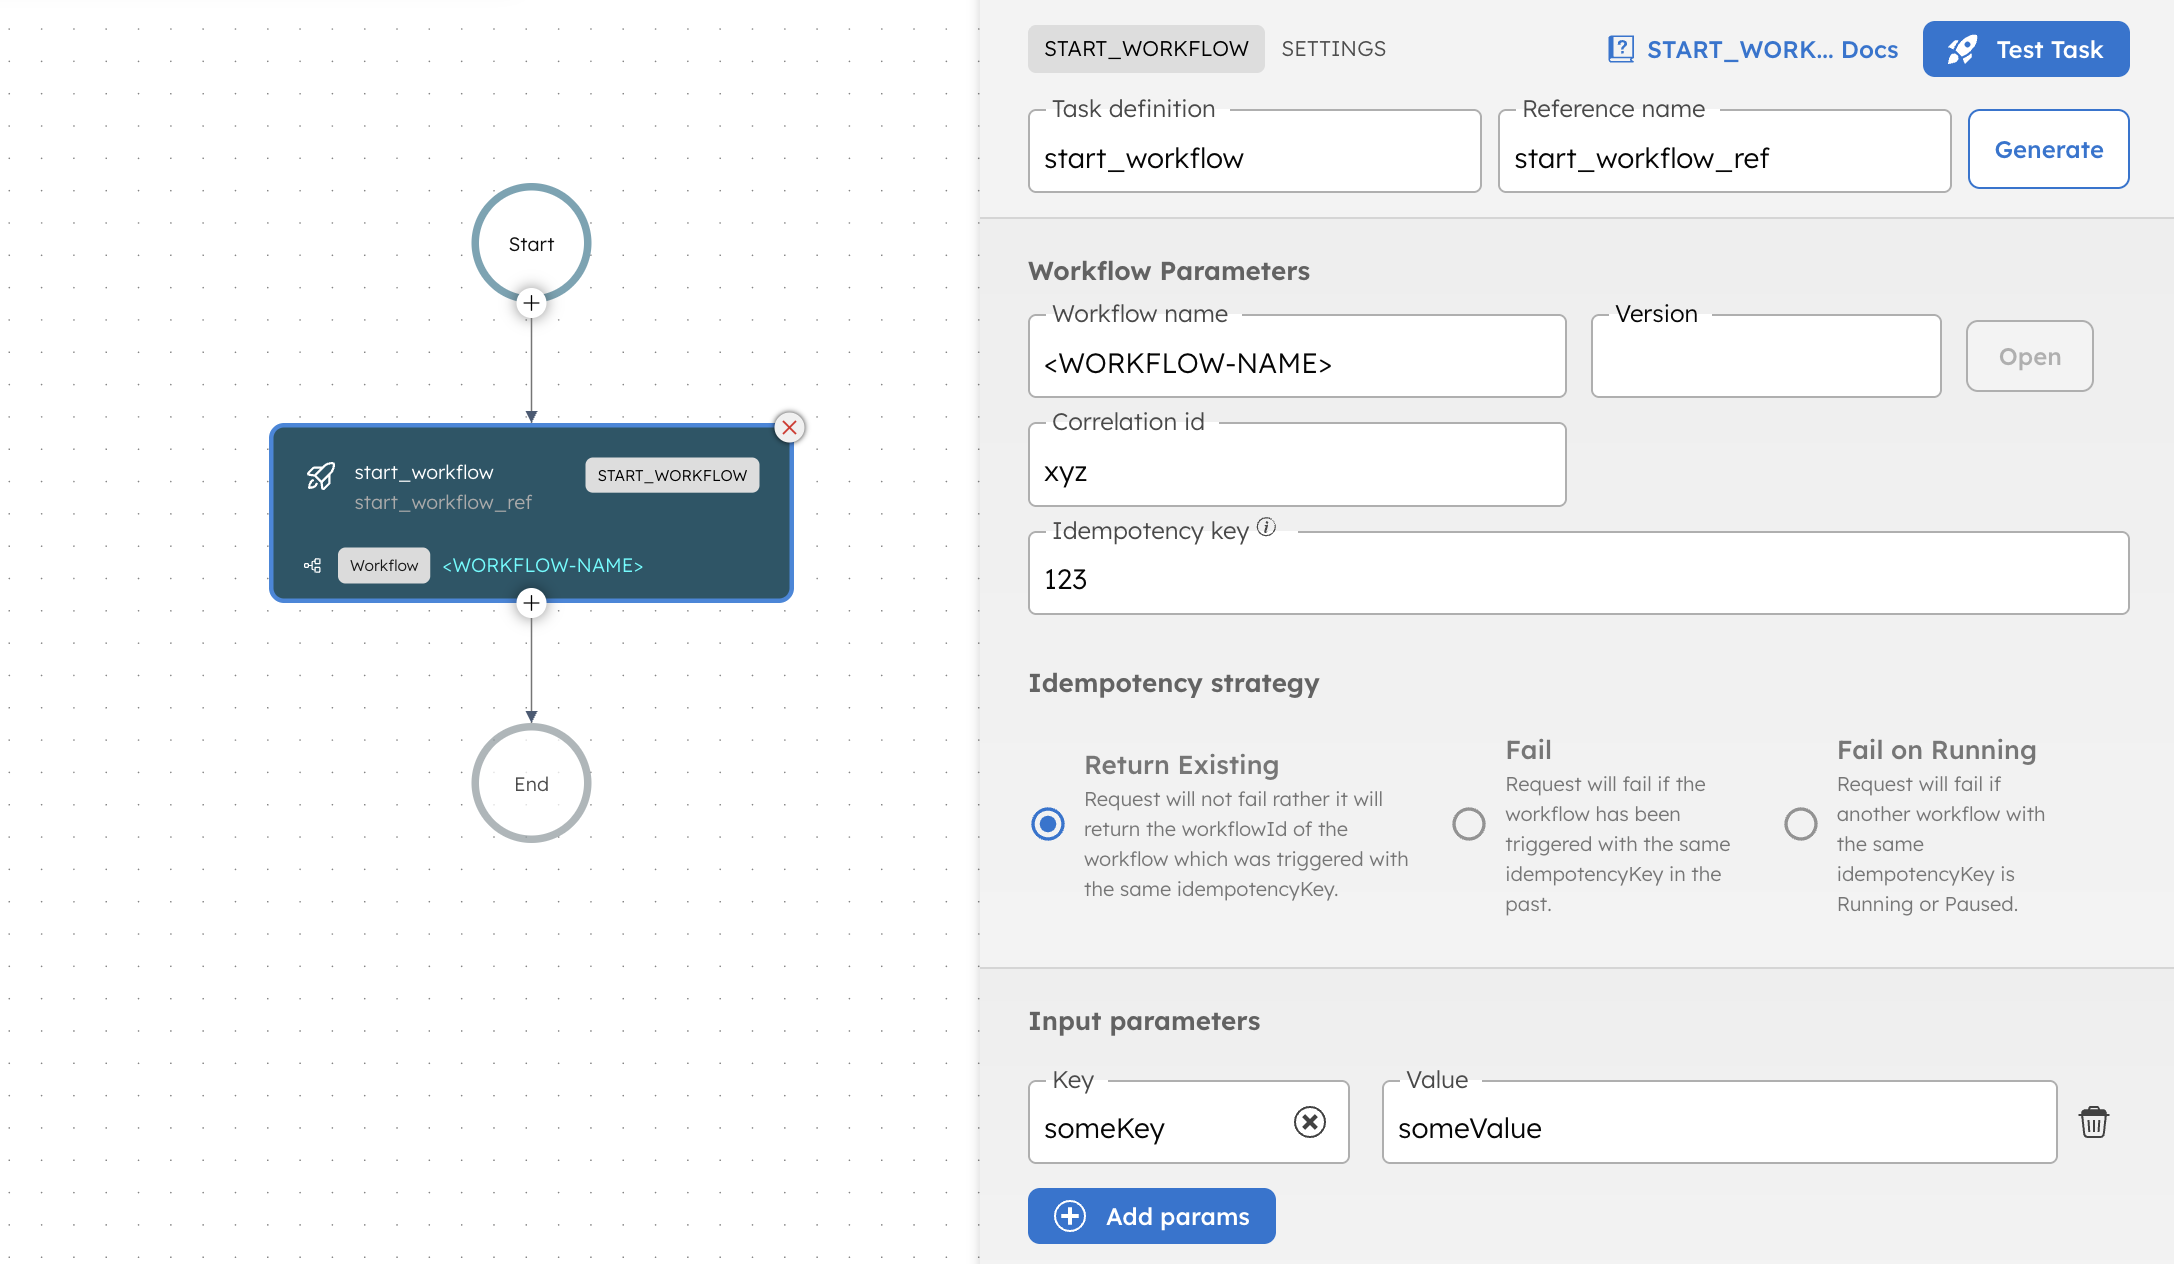
Task: Click the Generate button for reference name
Action: click(x=2048, y=149)
